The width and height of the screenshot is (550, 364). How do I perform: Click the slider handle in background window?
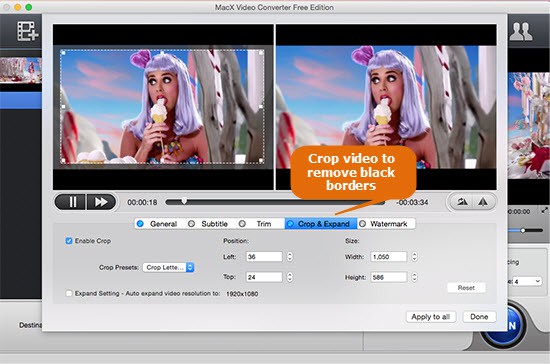(523, 230)
